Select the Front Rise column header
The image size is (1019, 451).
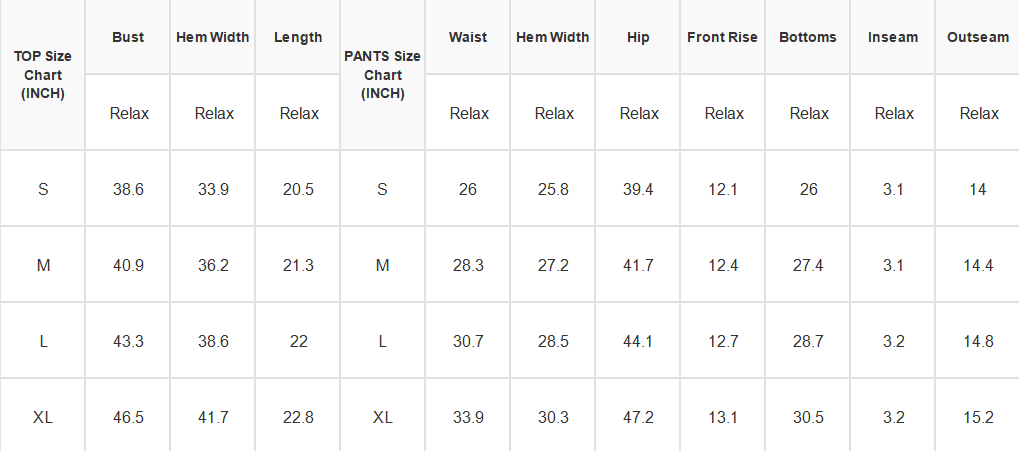(722, 37)
